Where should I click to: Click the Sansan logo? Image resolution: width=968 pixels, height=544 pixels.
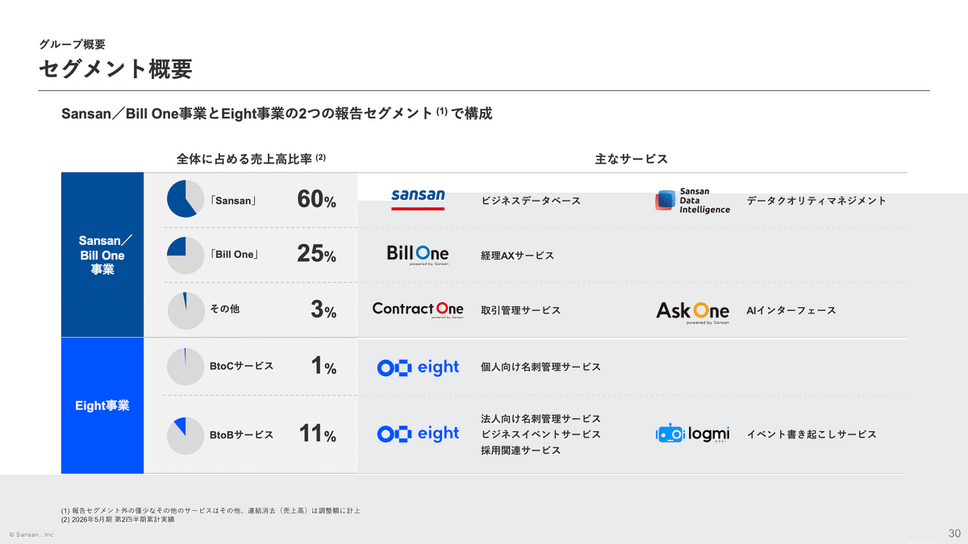[418, 198]
